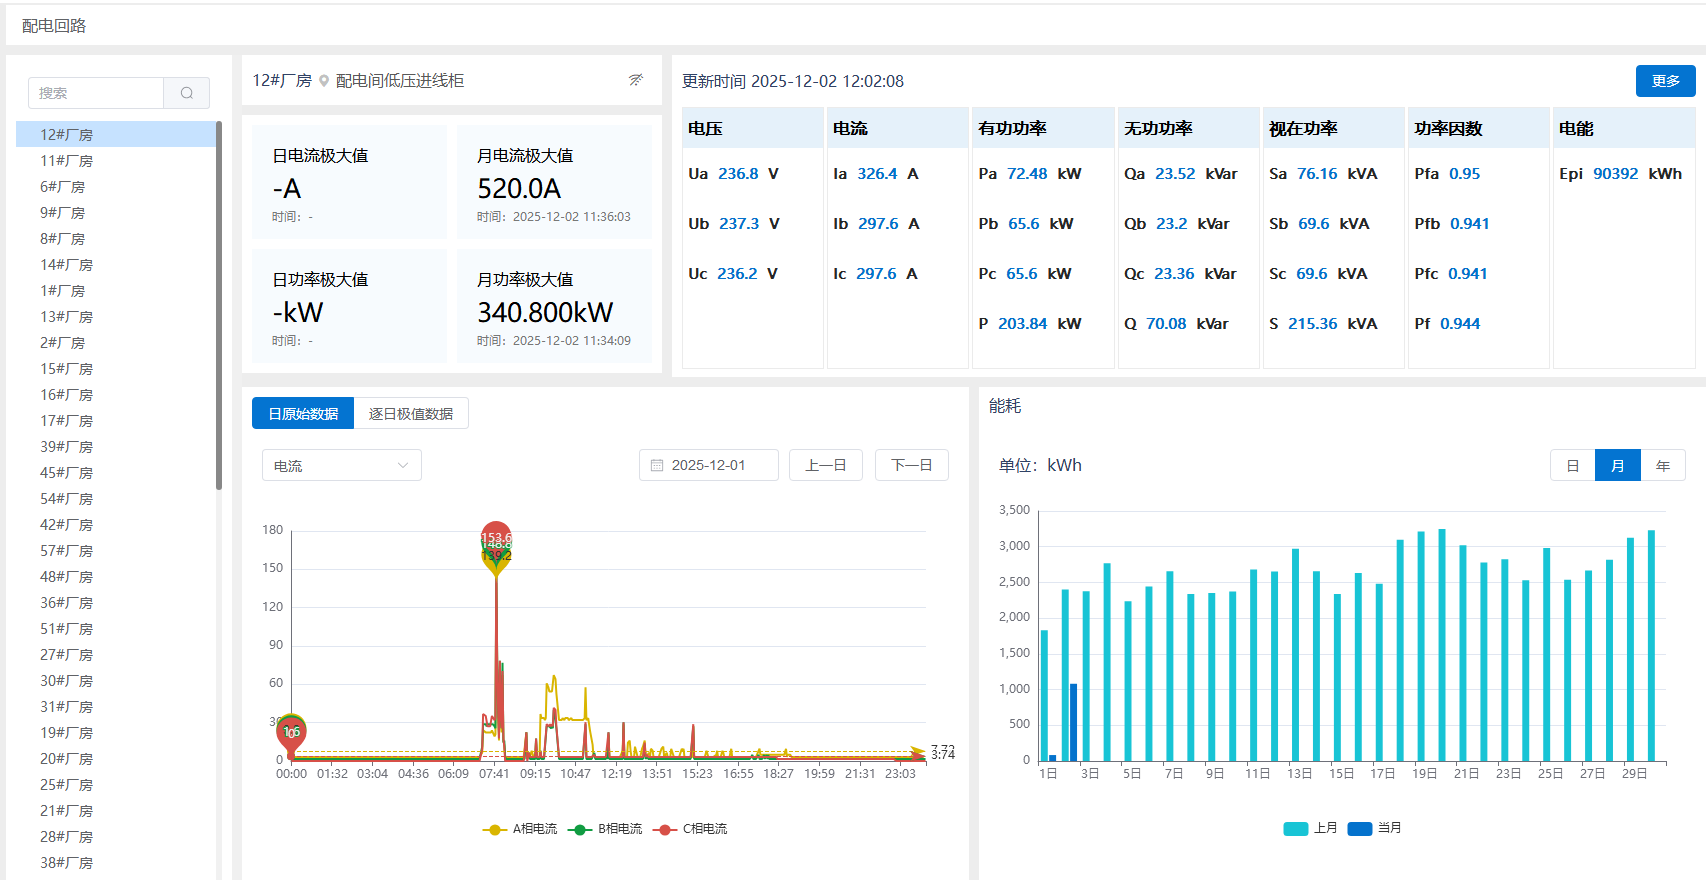The height and width of the screenshot is (880, 1706).
Task: Open the 电流 parameter dropdown
Action: 341,466
